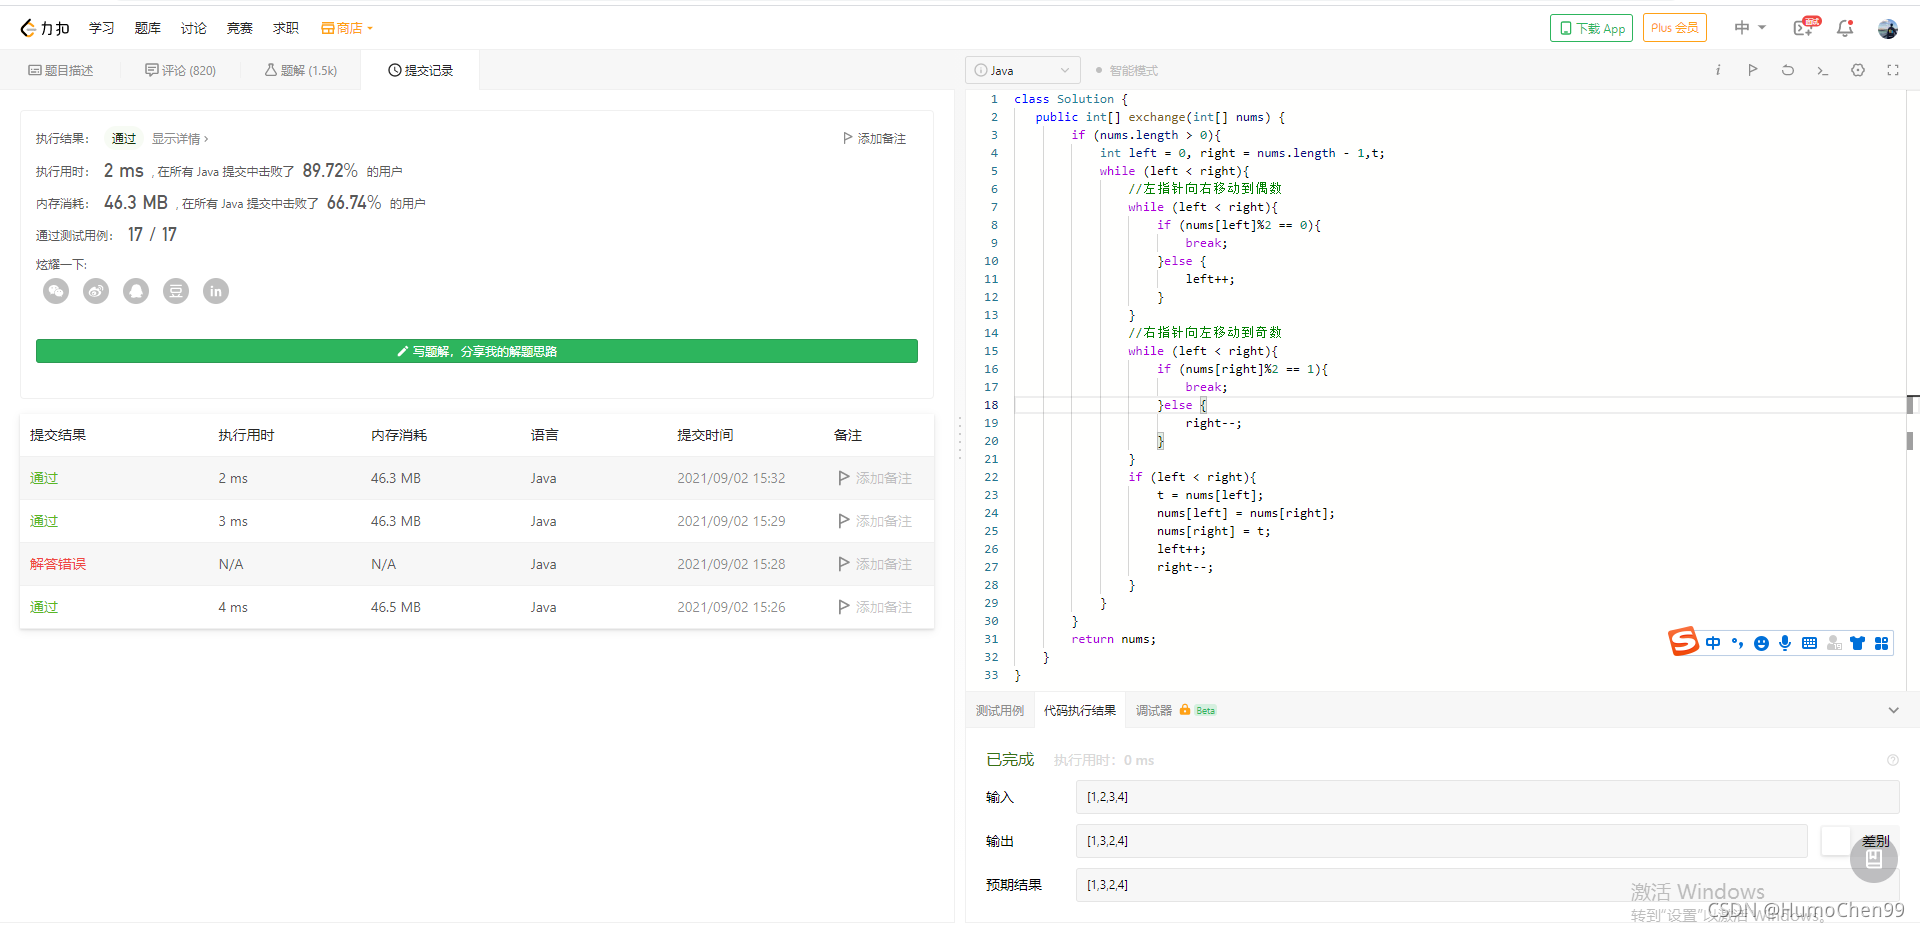
Task: Toggle the 差别 diff switch
Action: pyautogui.click(x=1838, y=841)
